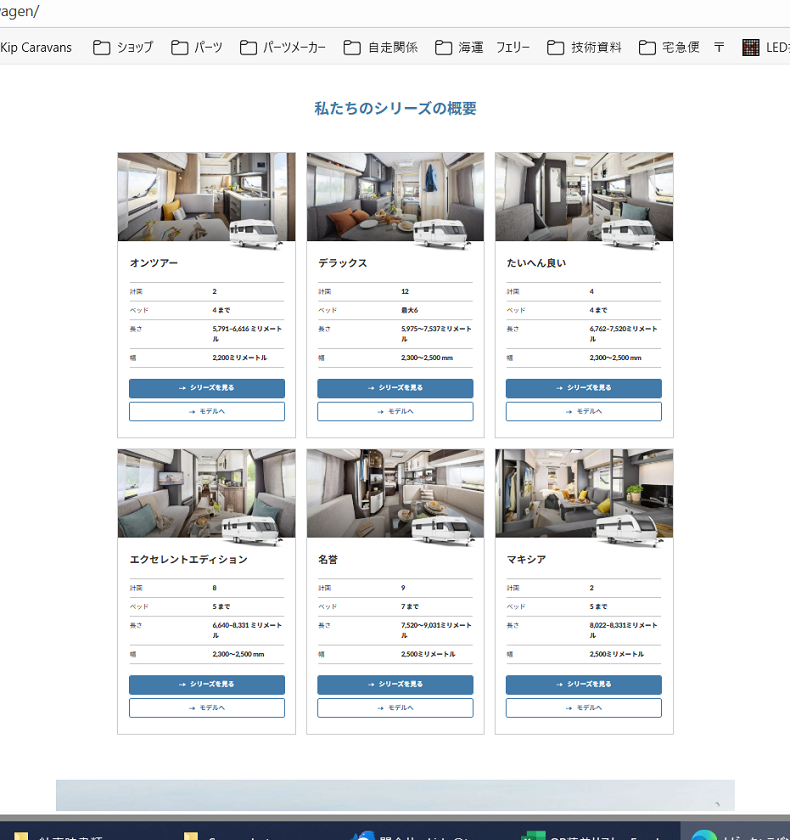Open the ショップ bookmark folder
The width and height of the screenshot is (790, 840).
[x=123, y=48]
